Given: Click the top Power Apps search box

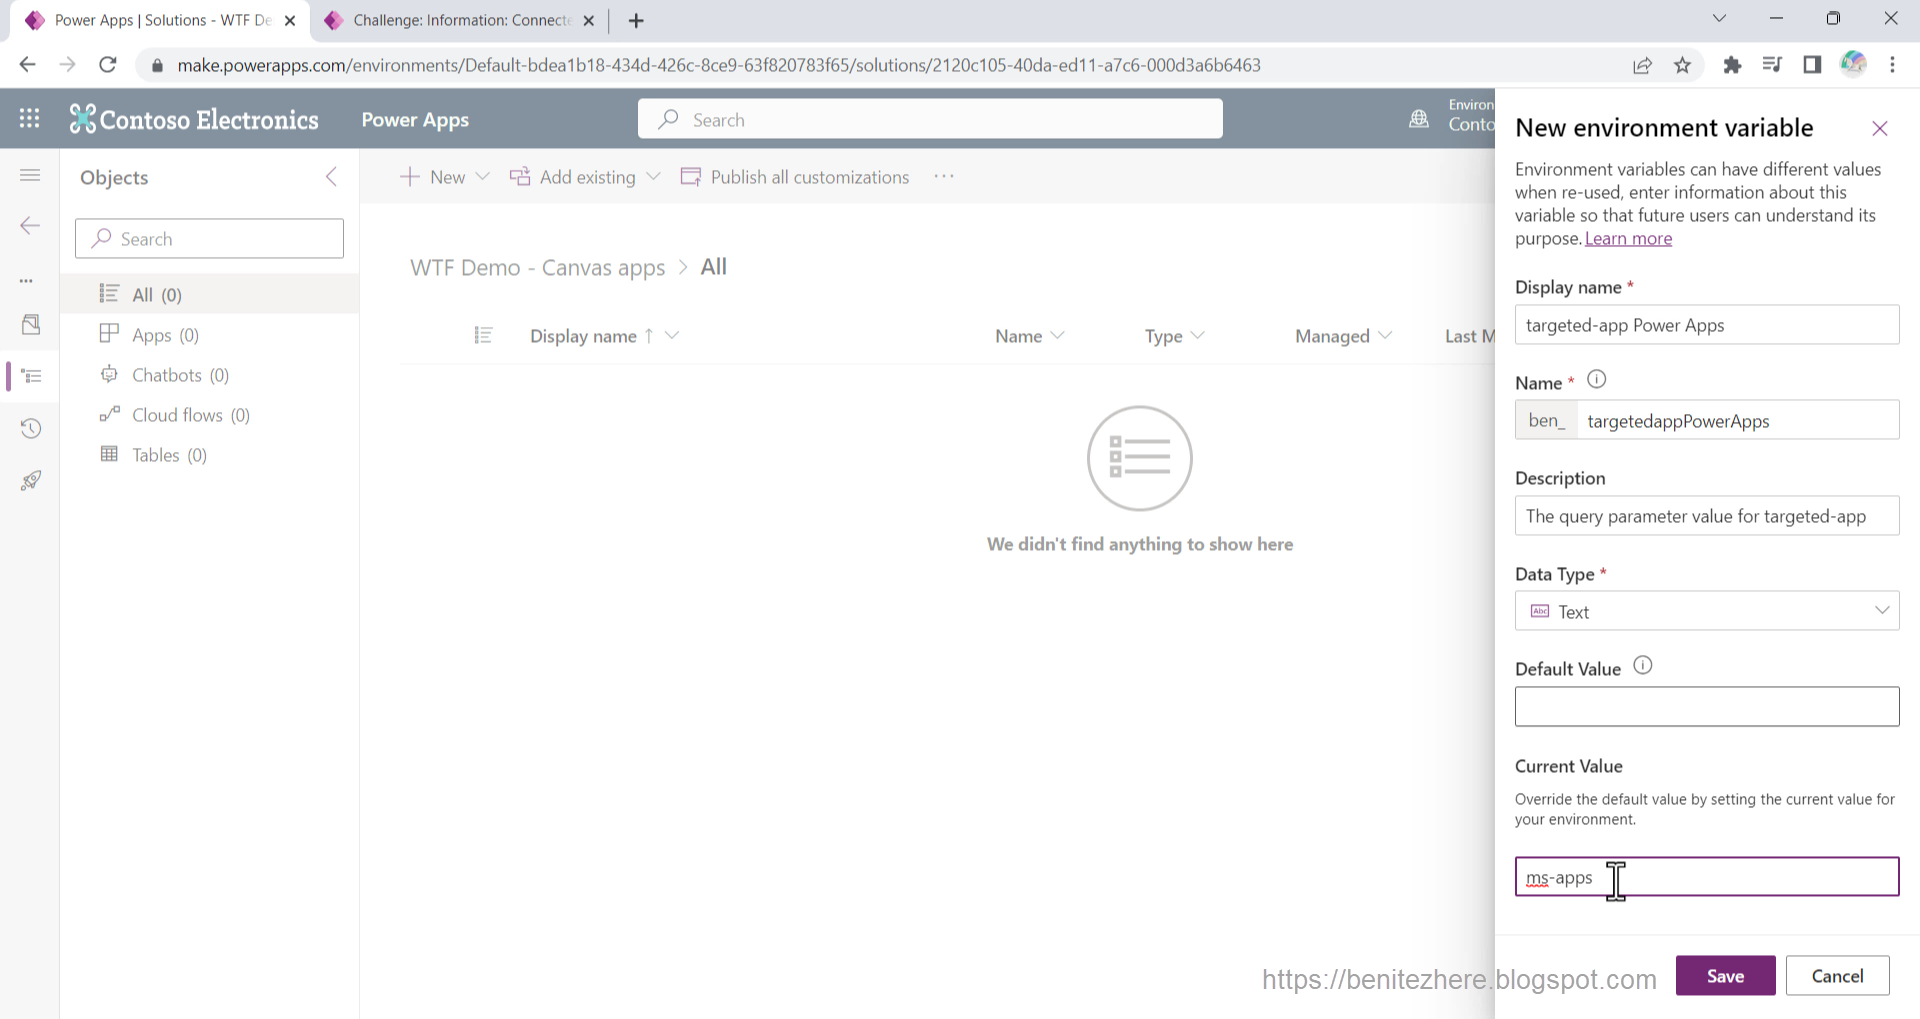Looking at the screenshot, I should (930, 119).
